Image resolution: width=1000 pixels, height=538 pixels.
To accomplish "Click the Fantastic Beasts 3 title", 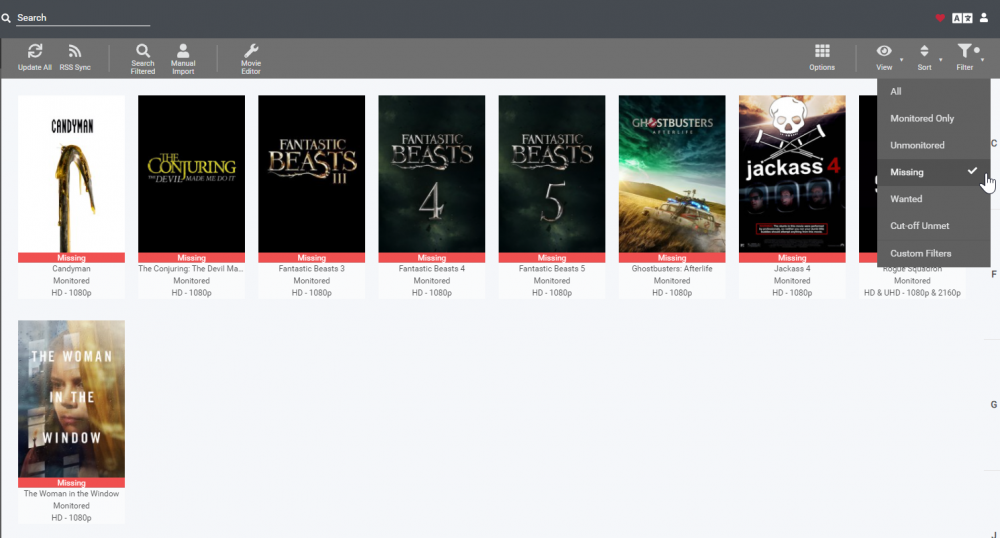I will (312, 269).
